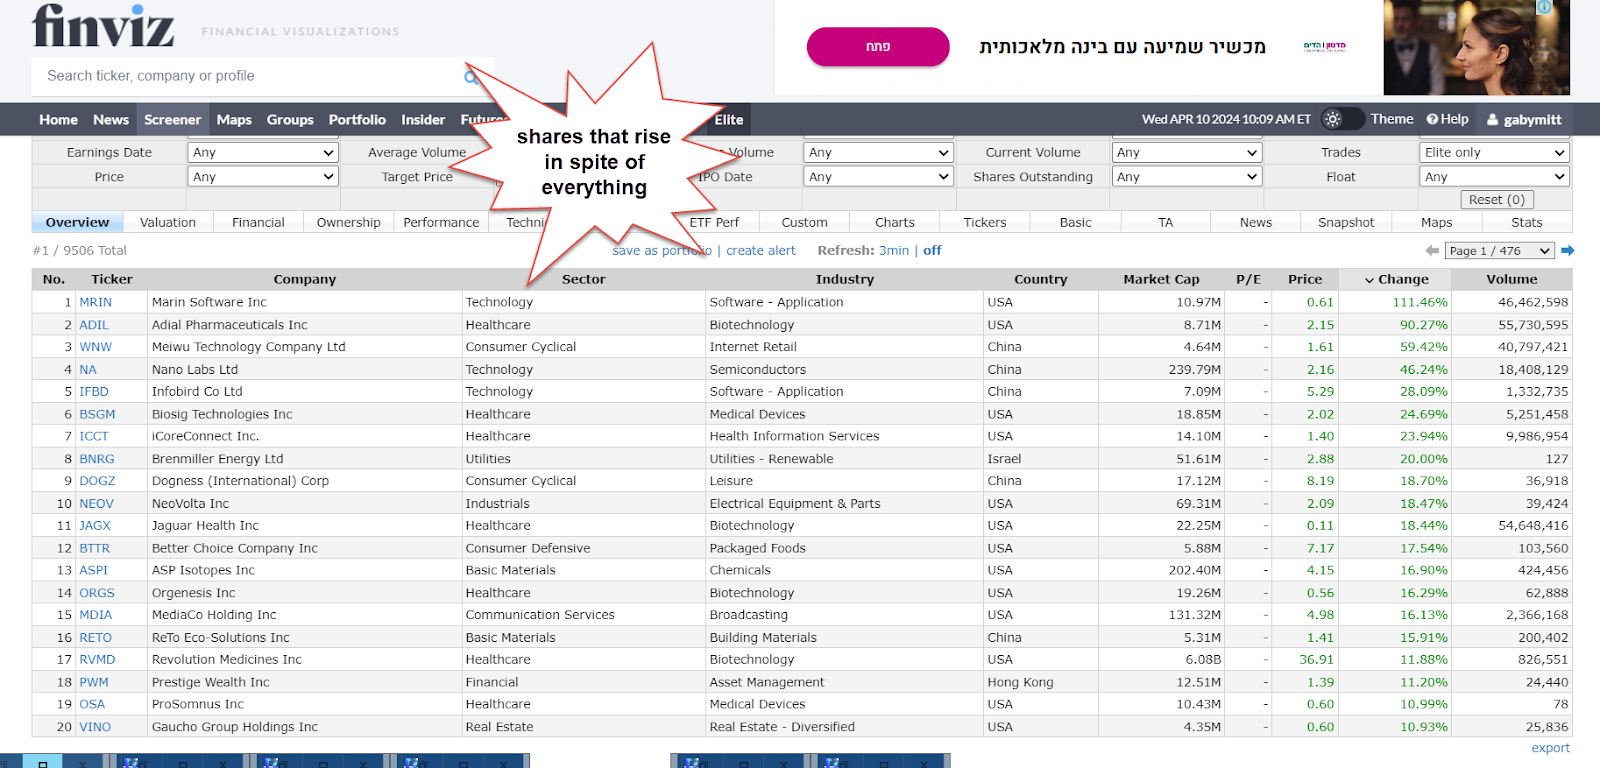Switch to the Stats view tab
Screen dimensions: 1600x768
point(1526,223)
